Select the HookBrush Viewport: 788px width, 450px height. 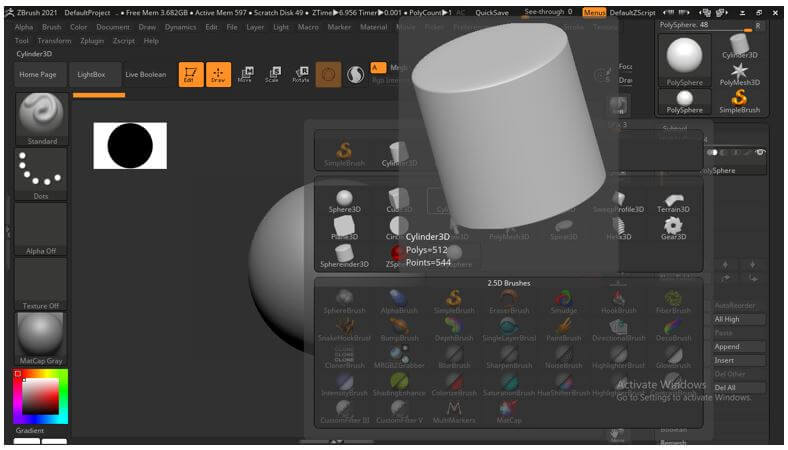click(x=619, y=302)
